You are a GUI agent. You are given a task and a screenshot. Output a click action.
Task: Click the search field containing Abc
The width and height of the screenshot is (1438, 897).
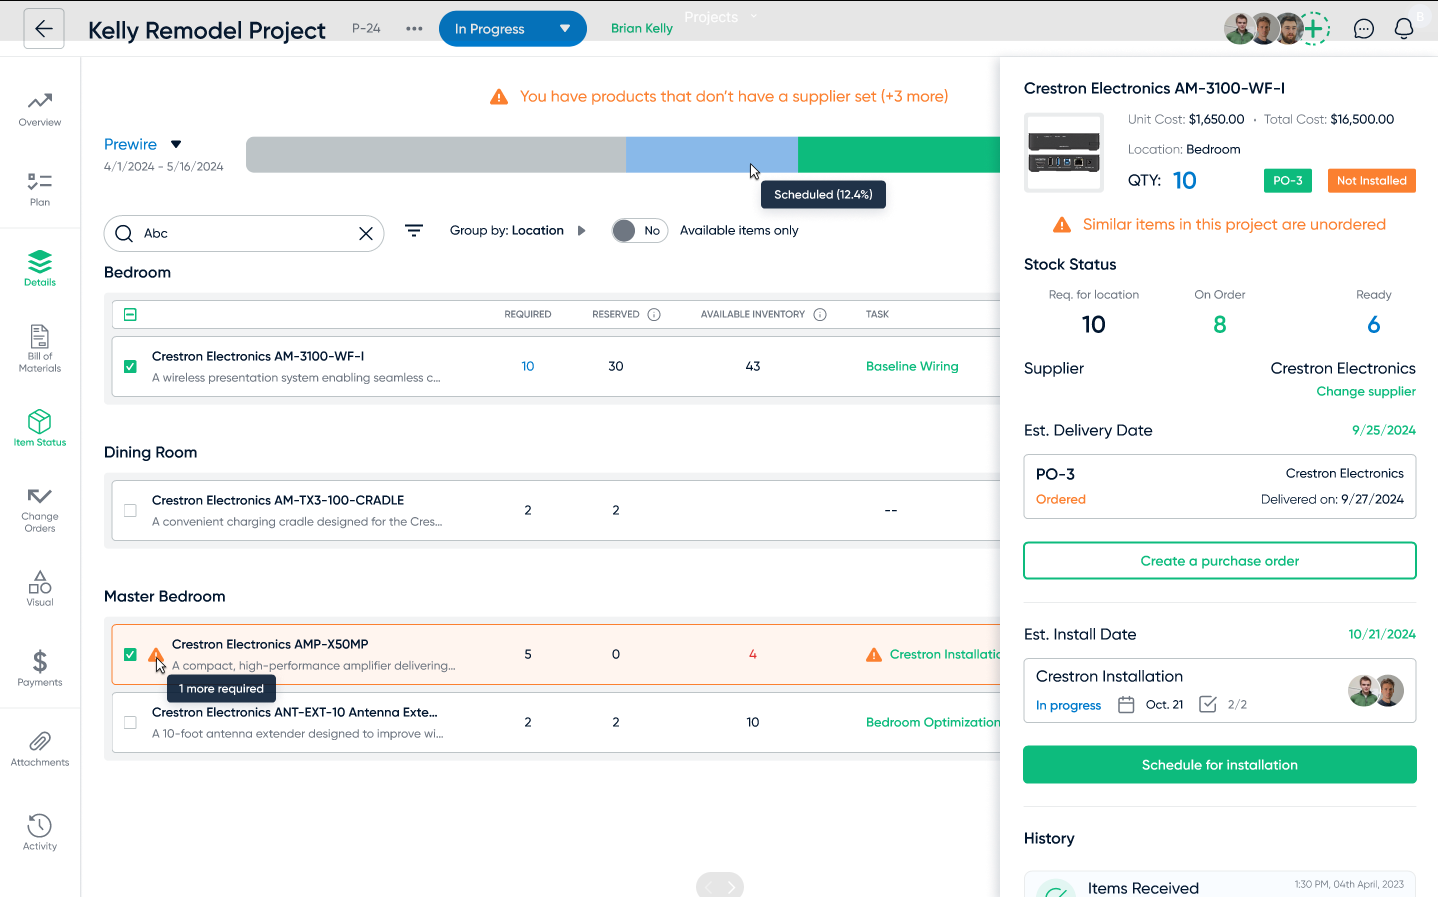[x=244, y=233]
